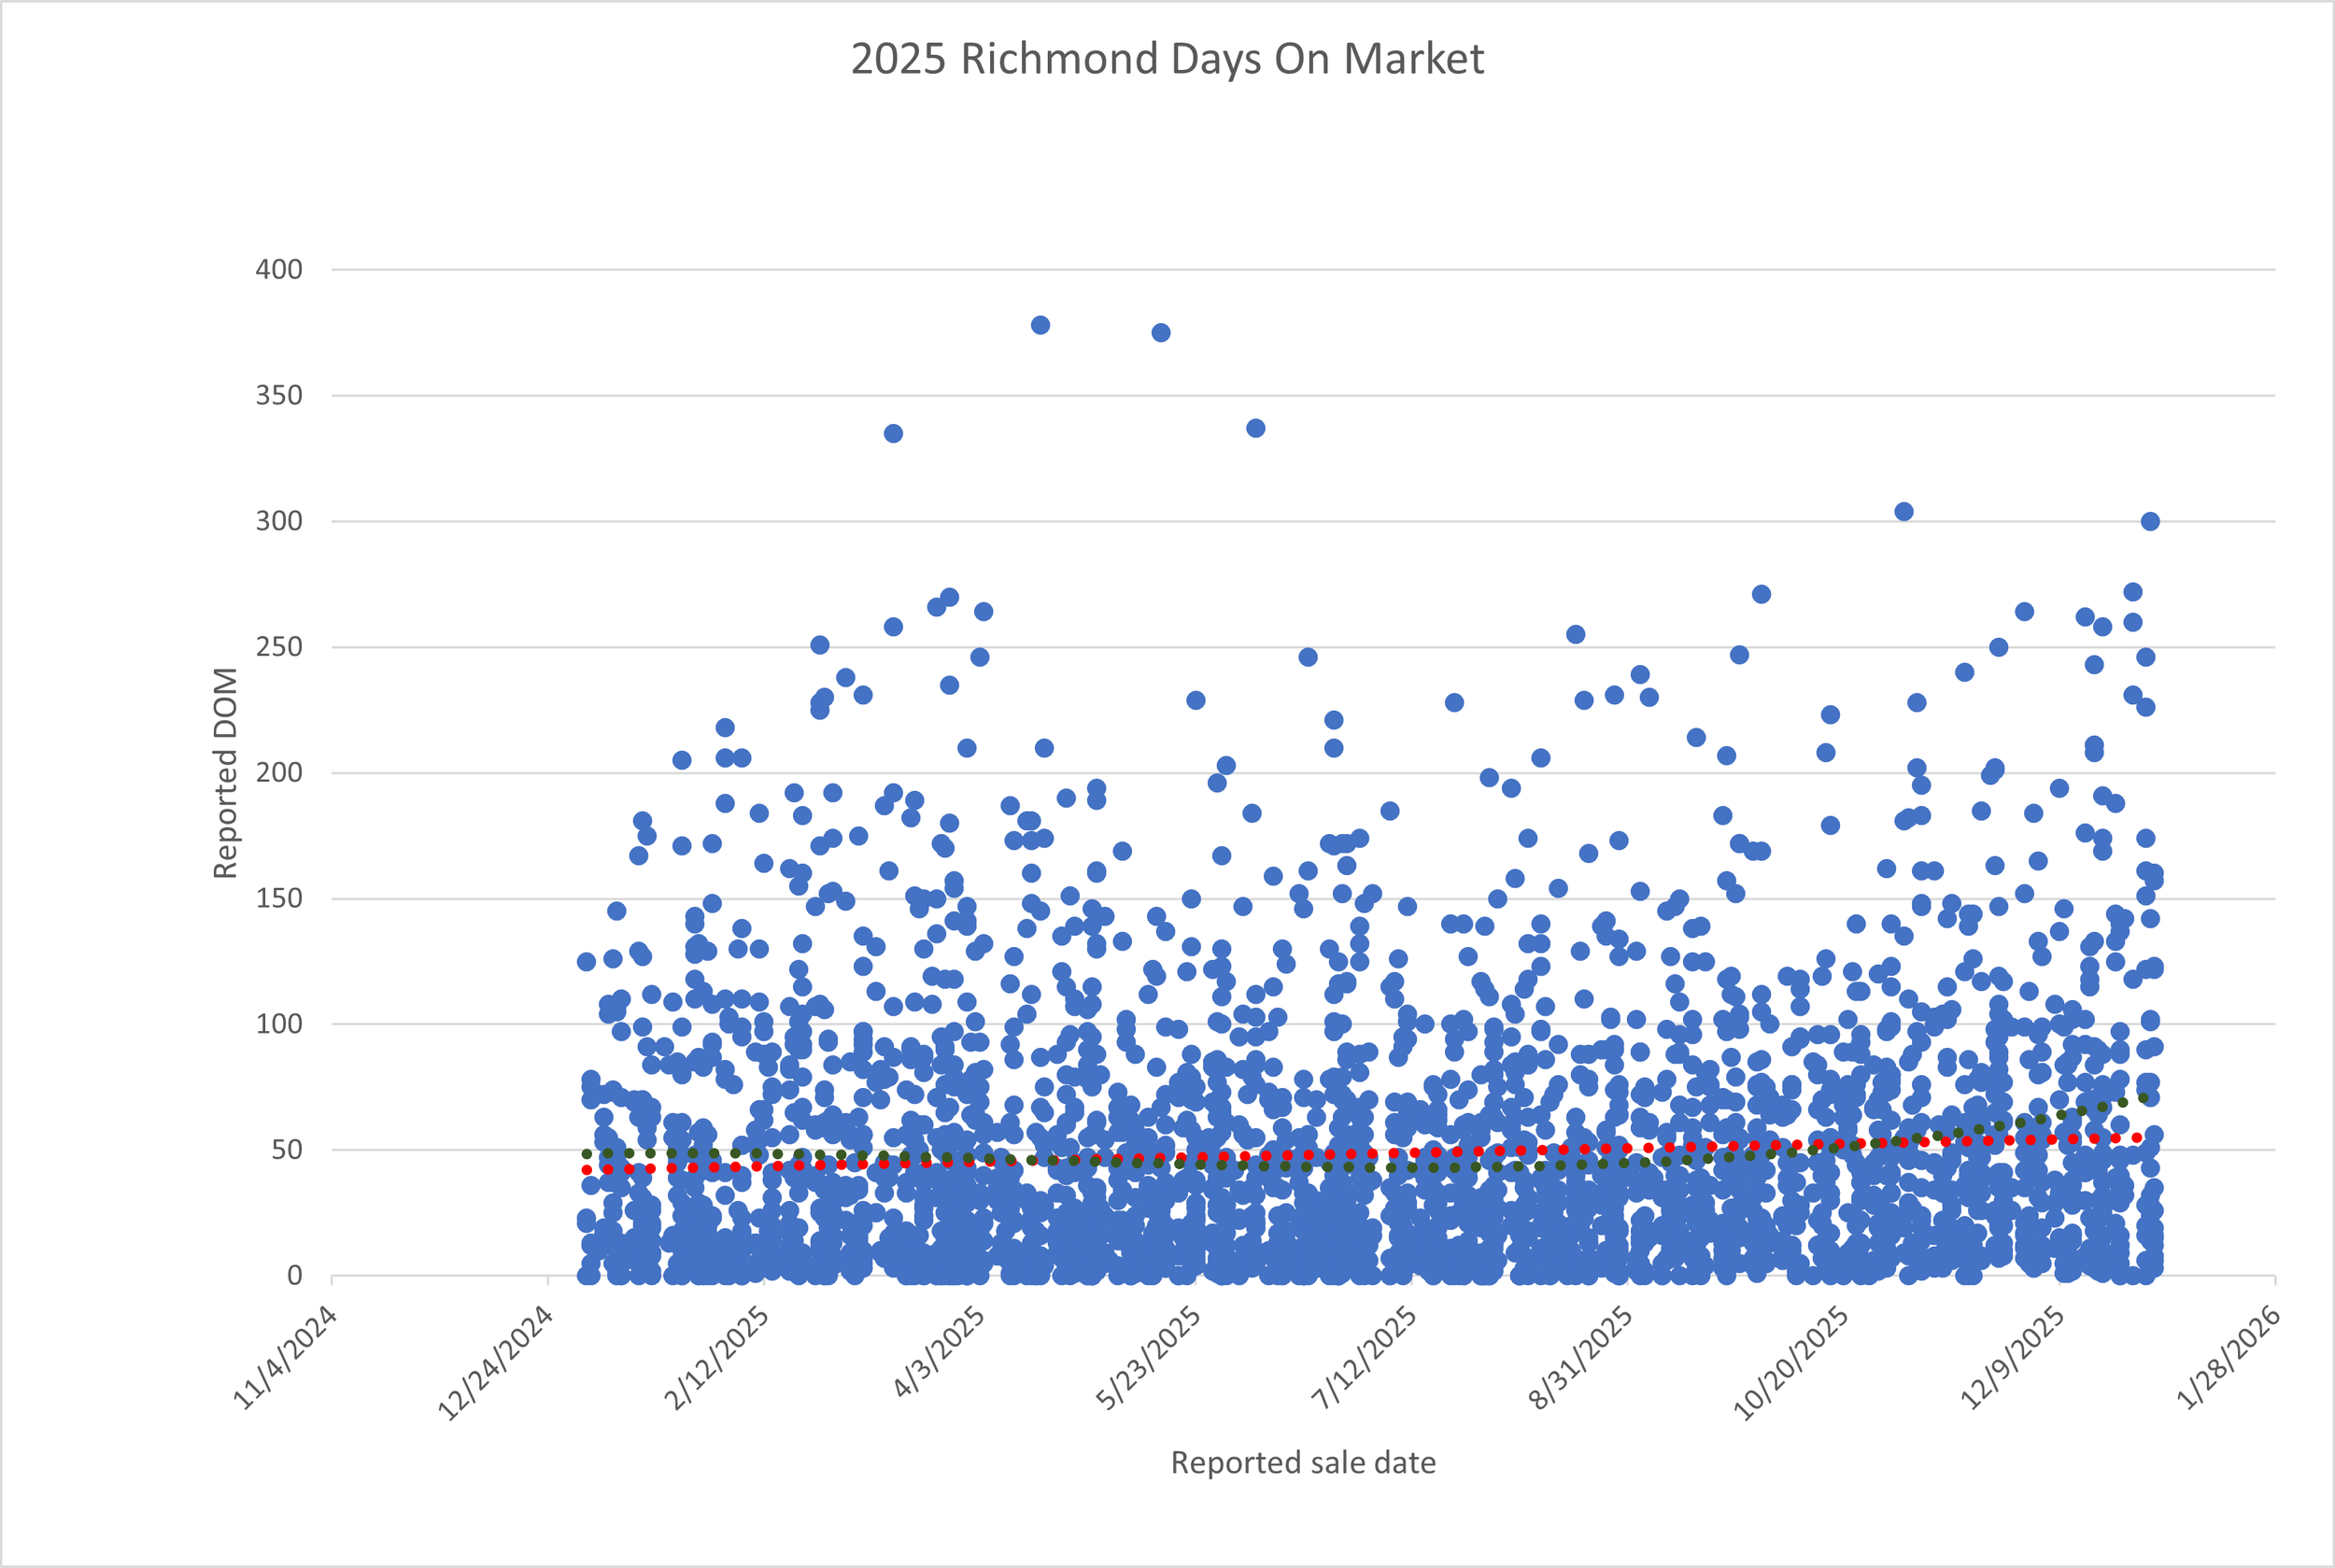
Task: Click the last red dotted trendline marker
Action: pyautogui.click(x=2138, y=1138)
